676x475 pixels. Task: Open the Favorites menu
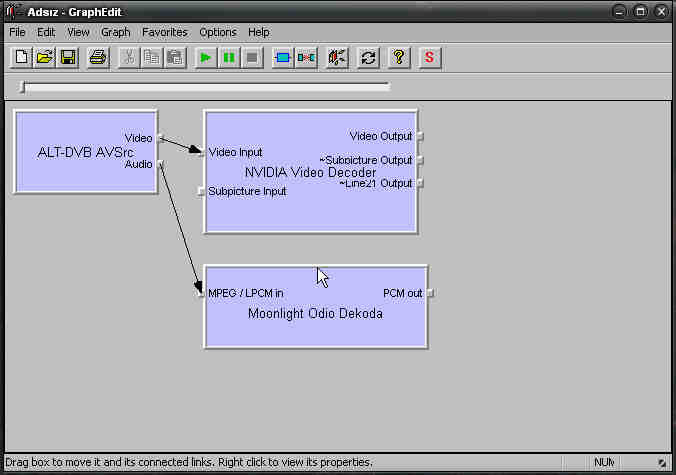tap(165, 32)
